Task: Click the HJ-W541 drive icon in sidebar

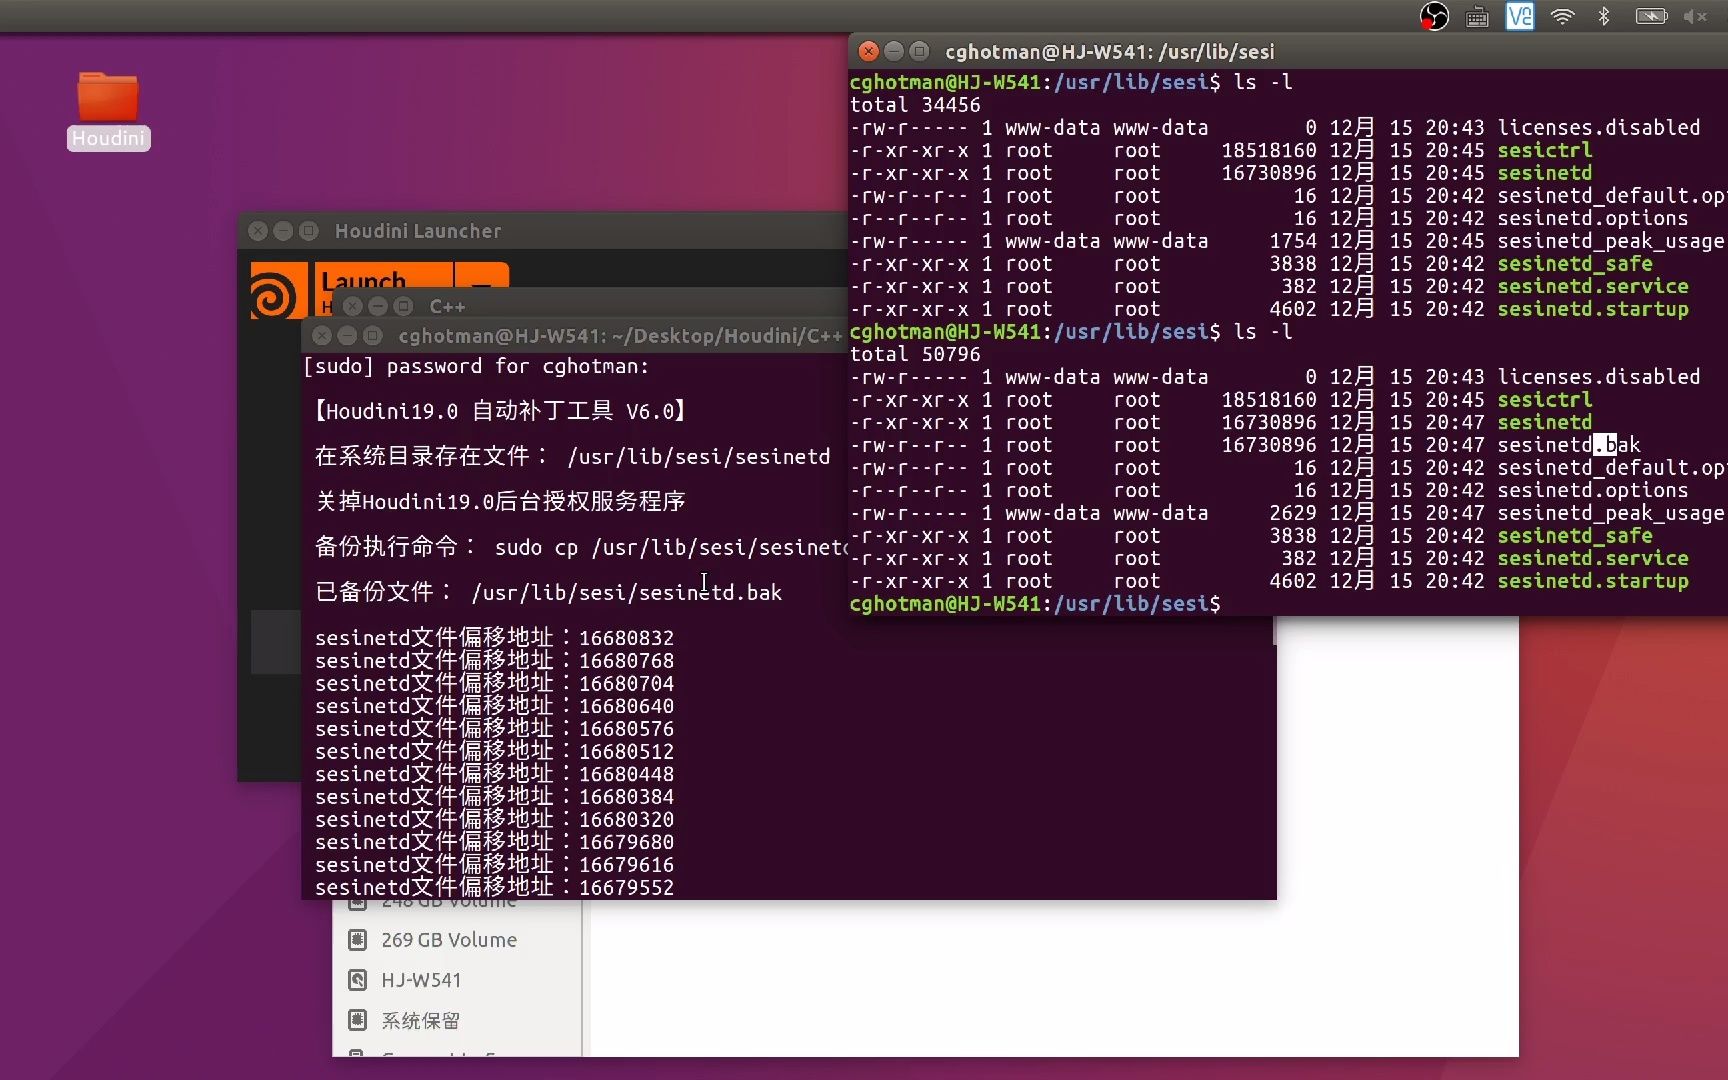Action: 358,979
